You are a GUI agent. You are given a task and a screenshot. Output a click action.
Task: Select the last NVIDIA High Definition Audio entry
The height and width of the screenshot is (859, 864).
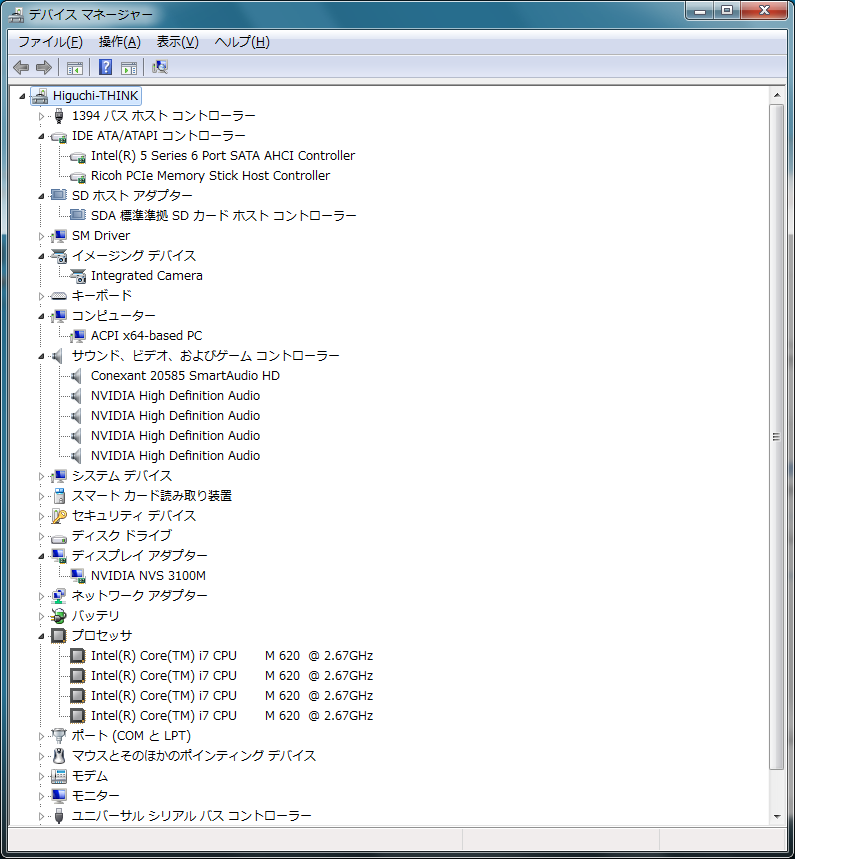175,456
